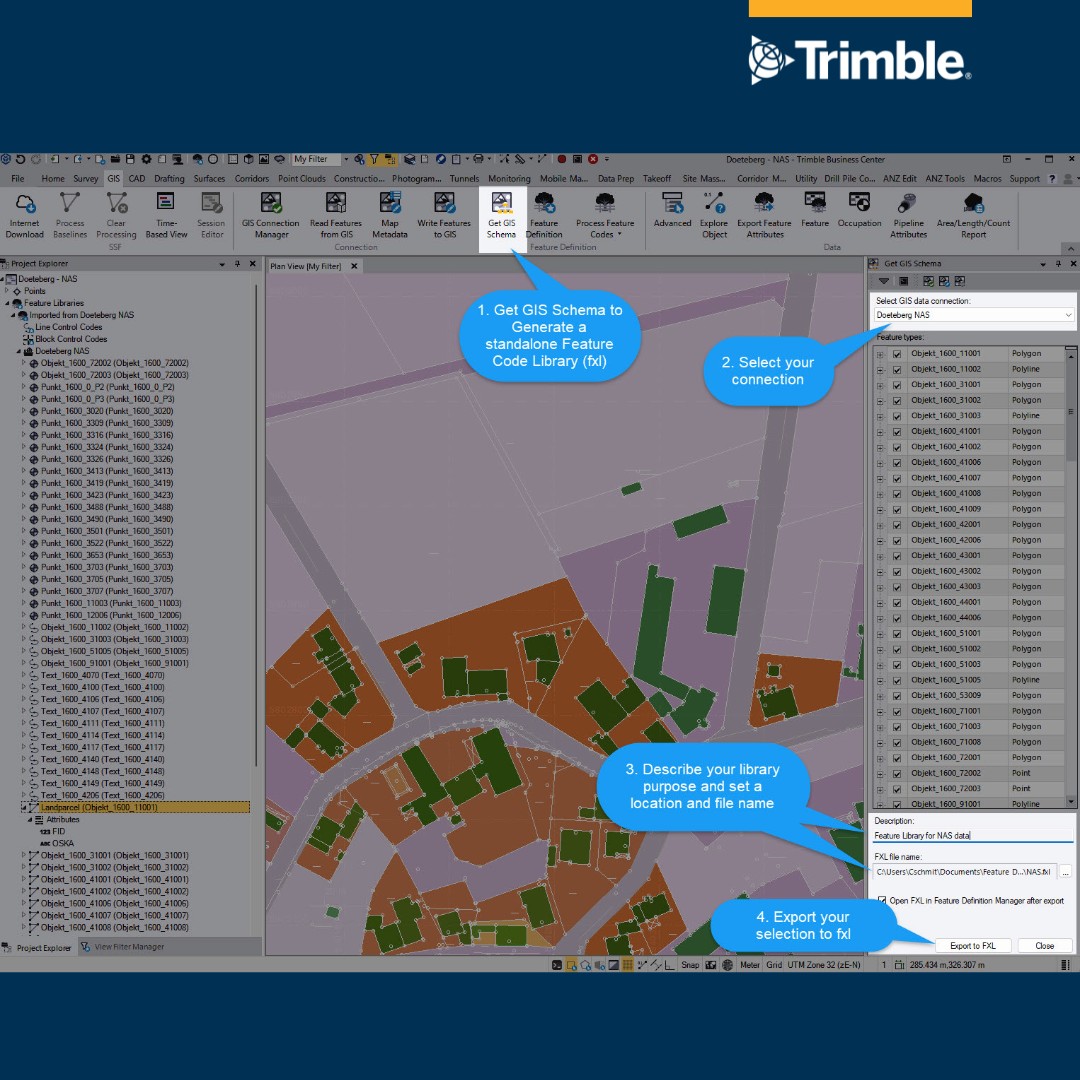Screen dimensions: 1080x1080
Task: Uncheck Objekt_1600_72002 Point feature type
Action: click(x=897, y=773)
